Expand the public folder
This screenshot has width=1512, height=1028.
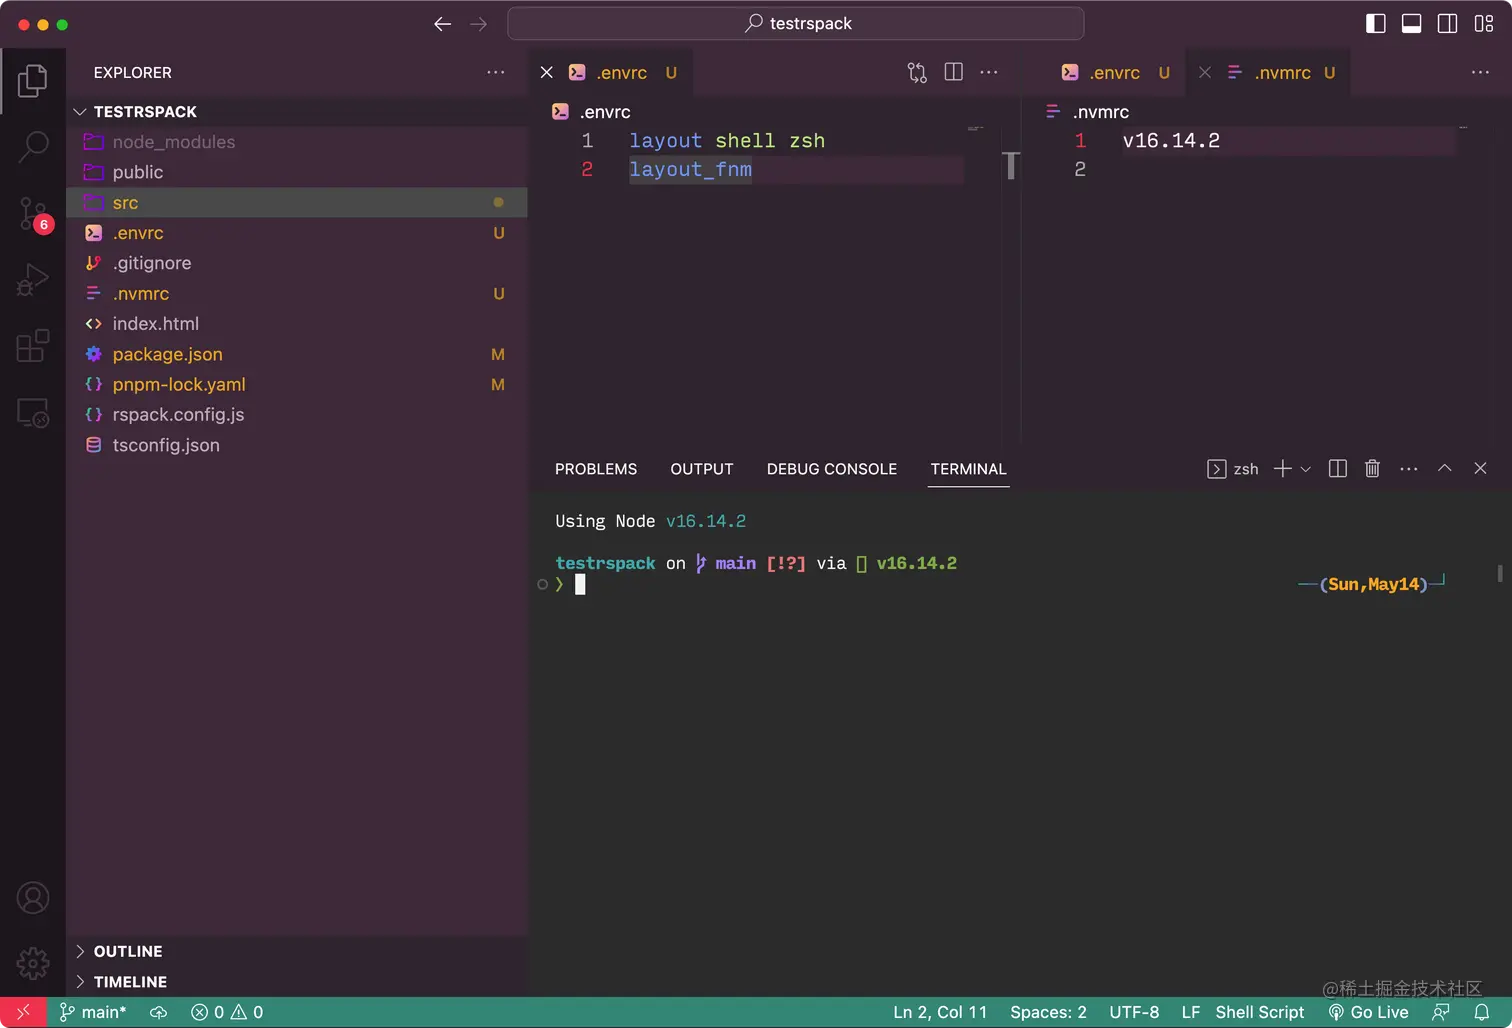pos(297,172)
